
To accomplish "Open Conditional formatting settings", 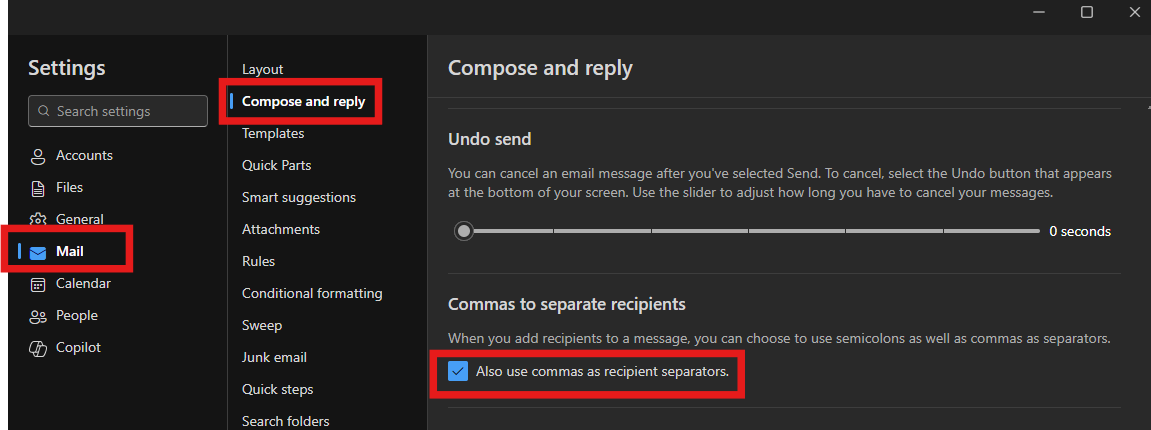I will [312, 294].
